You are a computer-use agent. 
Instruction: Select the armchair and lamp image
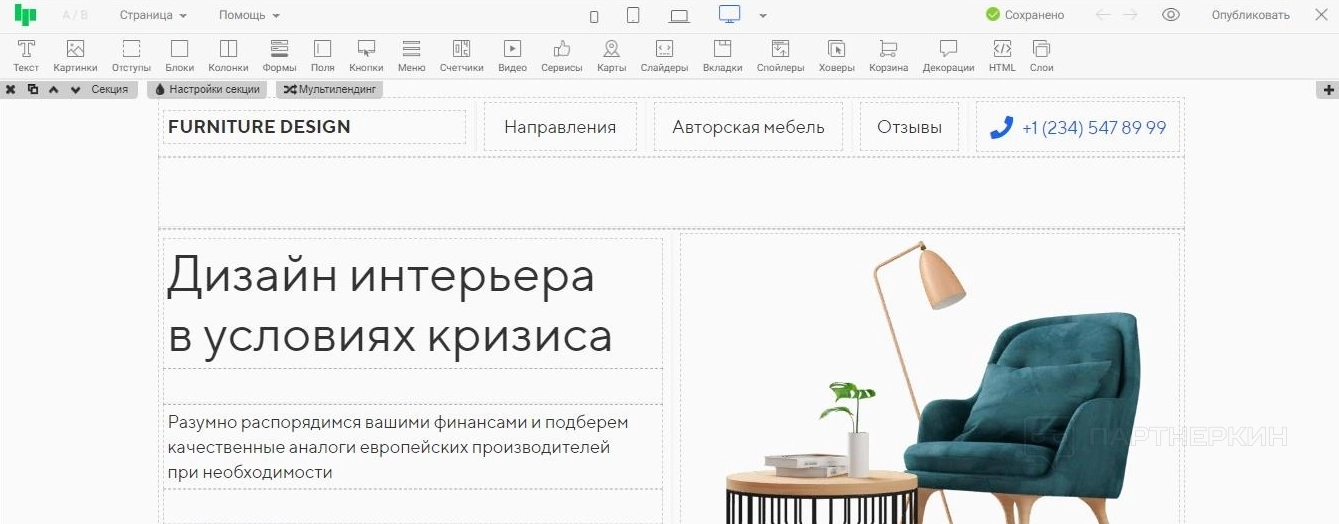[x=930, y=380]
